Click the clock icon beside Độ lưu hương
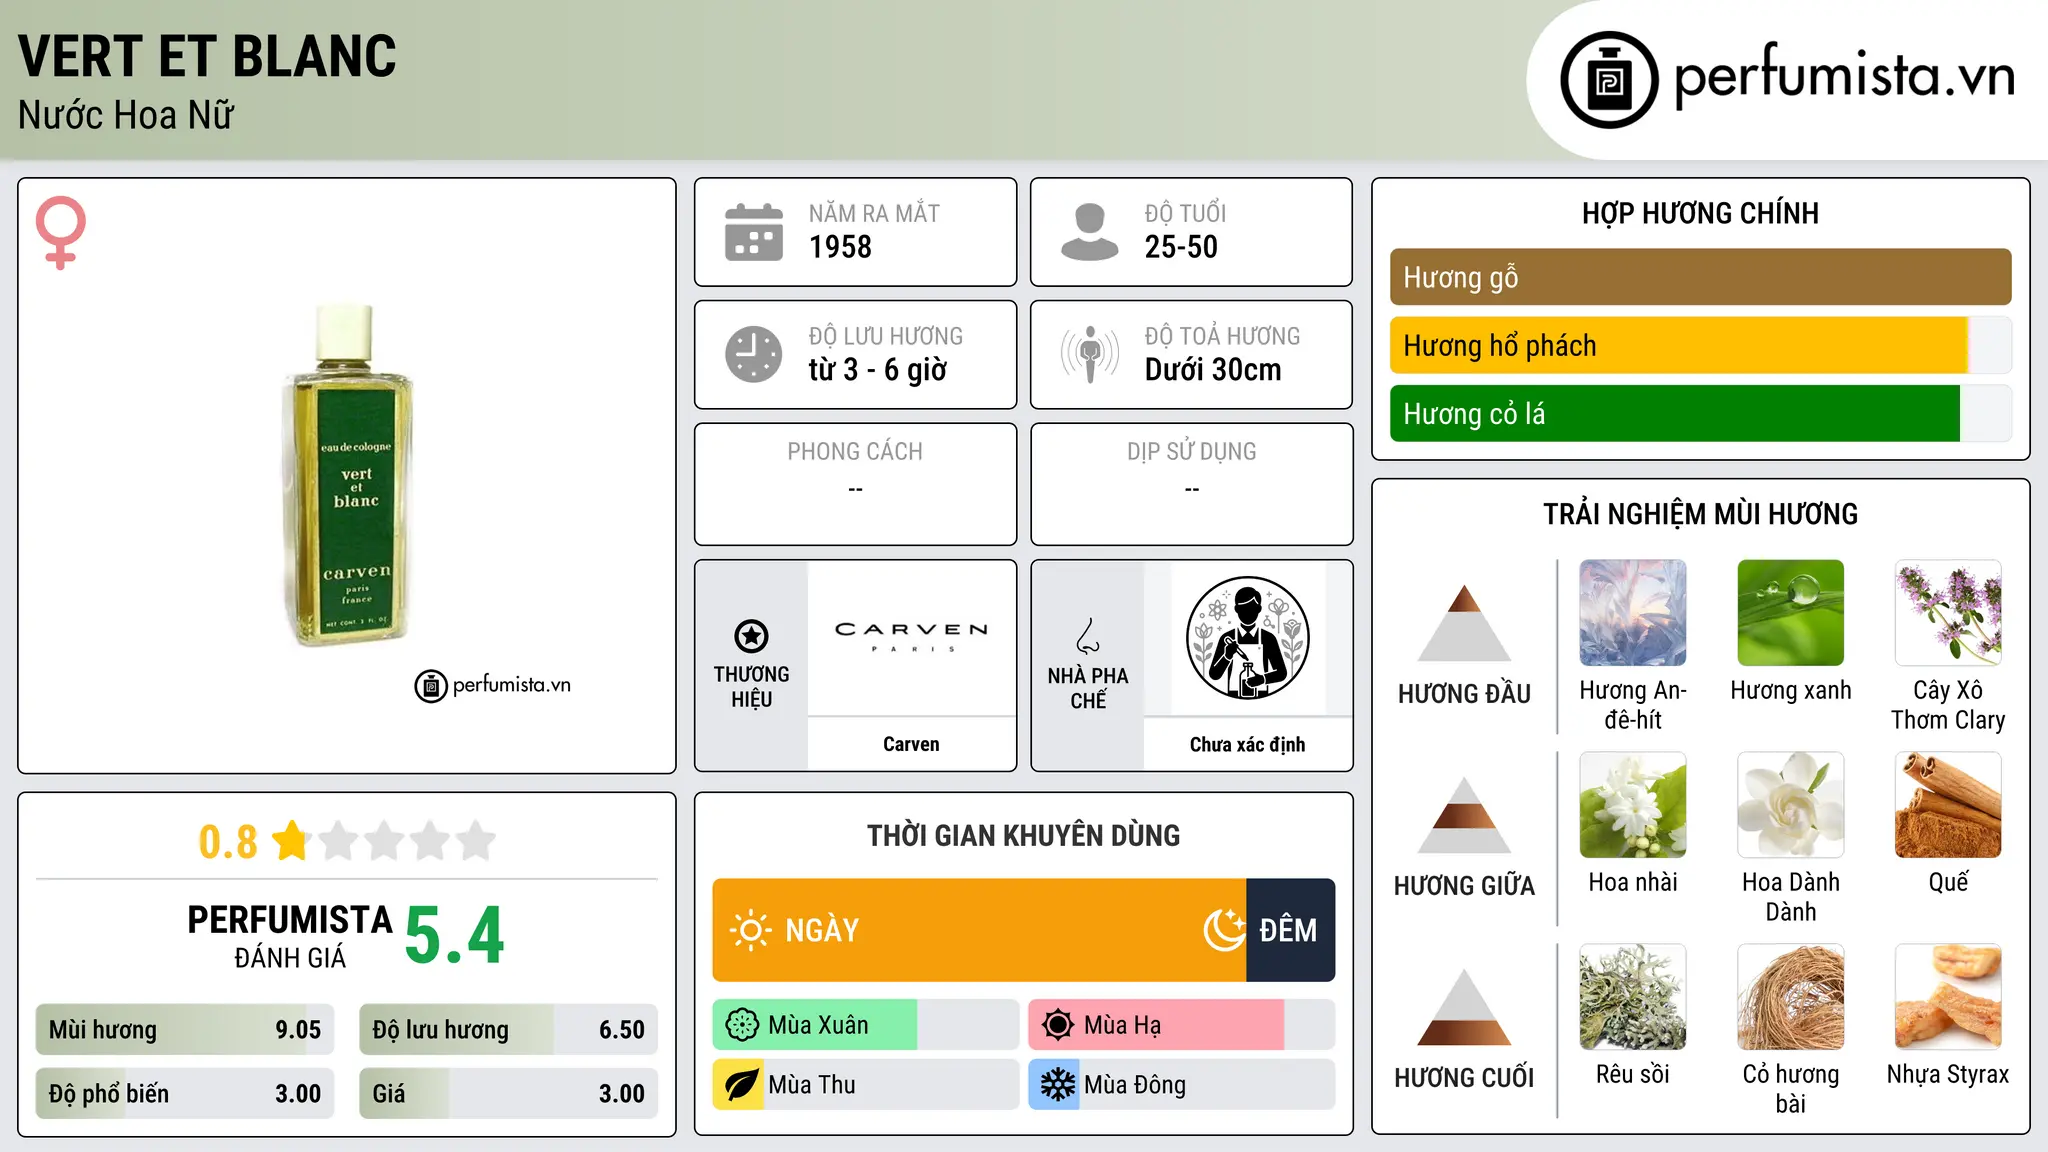2048x1152 pixels. click(754, 354)
